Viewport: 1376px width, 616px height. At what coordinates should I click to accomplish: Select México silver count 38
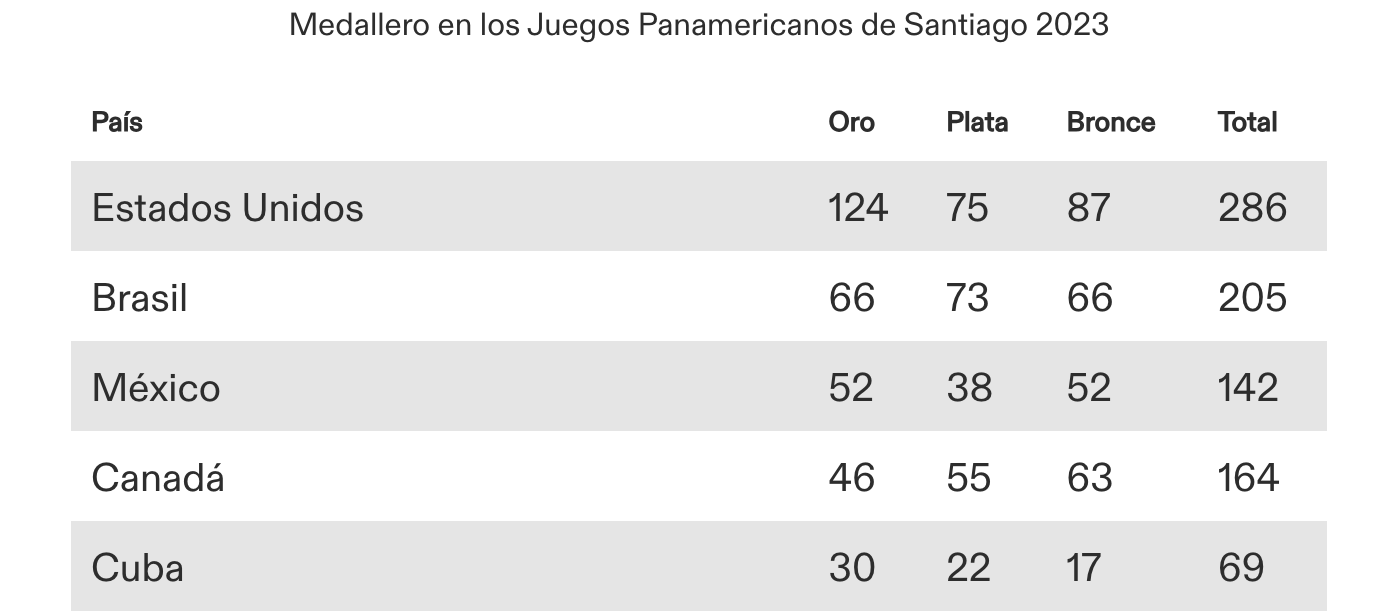click(969, 387)
